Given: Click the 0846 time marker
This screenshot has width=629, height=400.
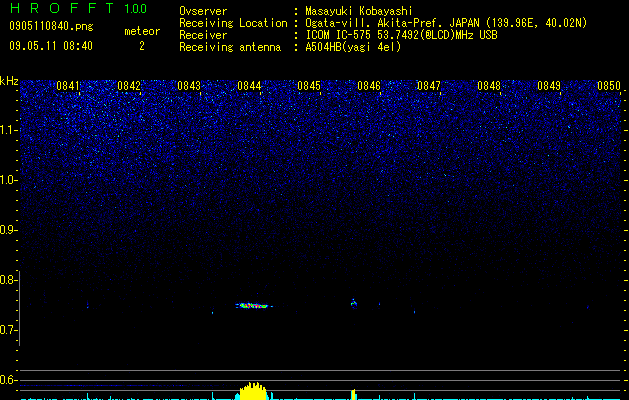Looking at the screenshot, I should point(369,86).
